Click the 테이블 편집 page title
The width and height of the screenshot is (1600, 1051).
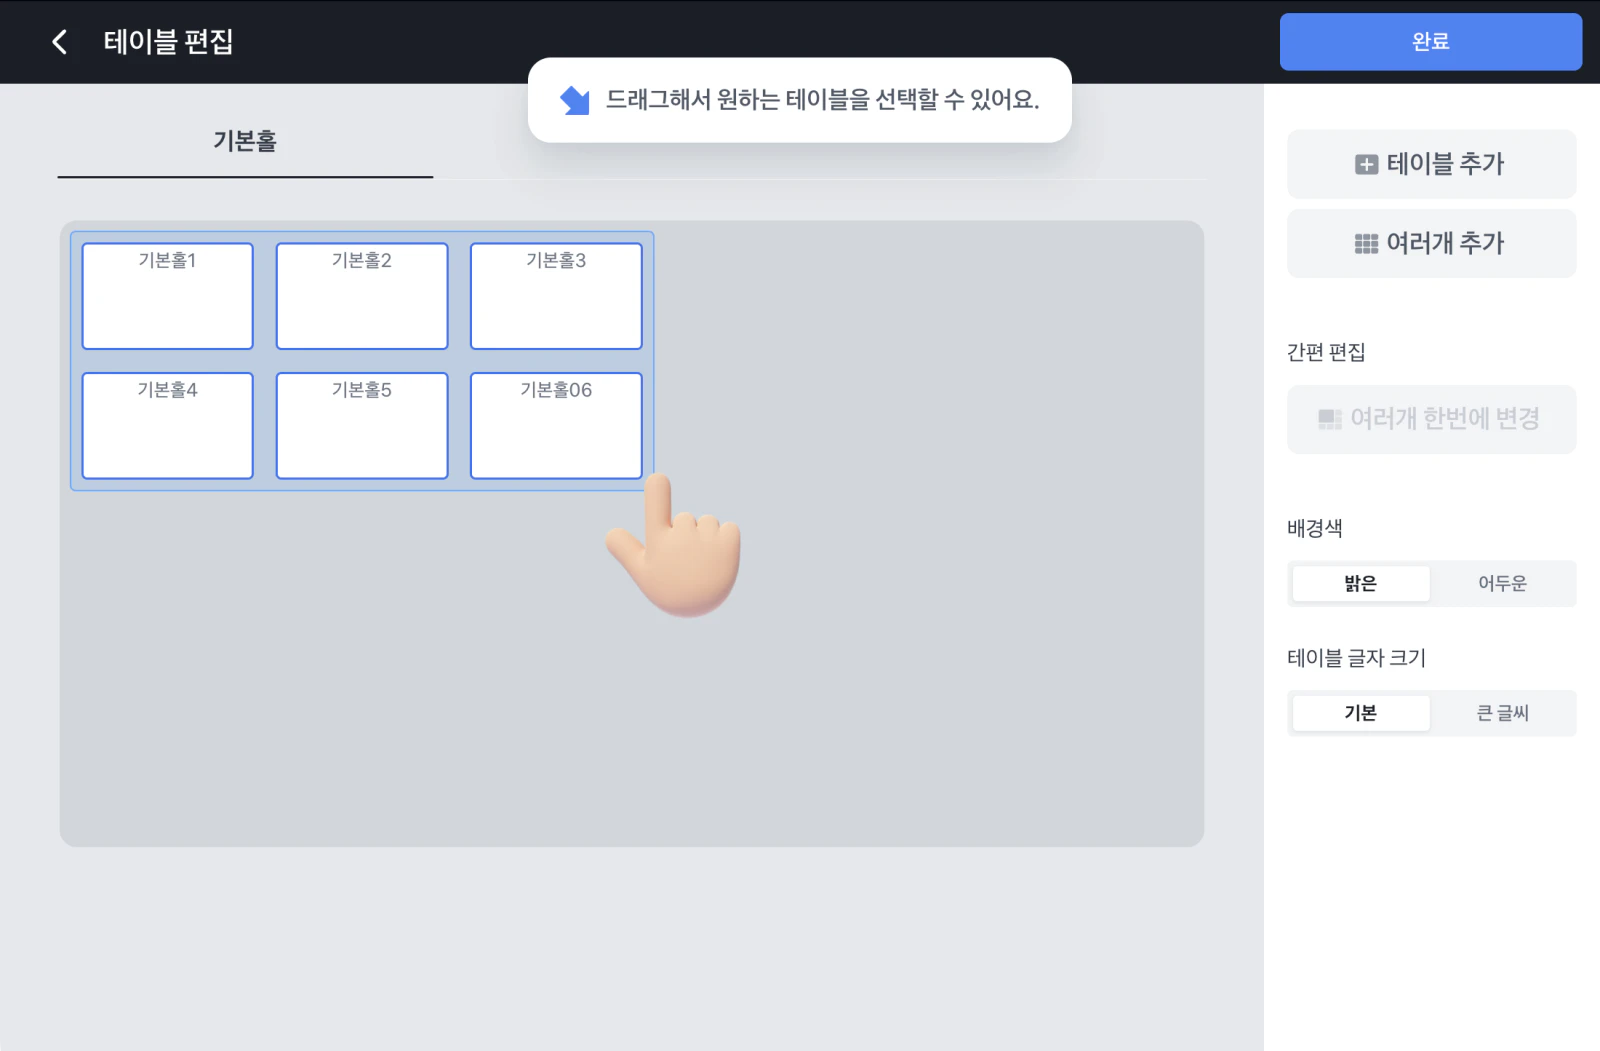pyautogui.click(x=168, y=42)
